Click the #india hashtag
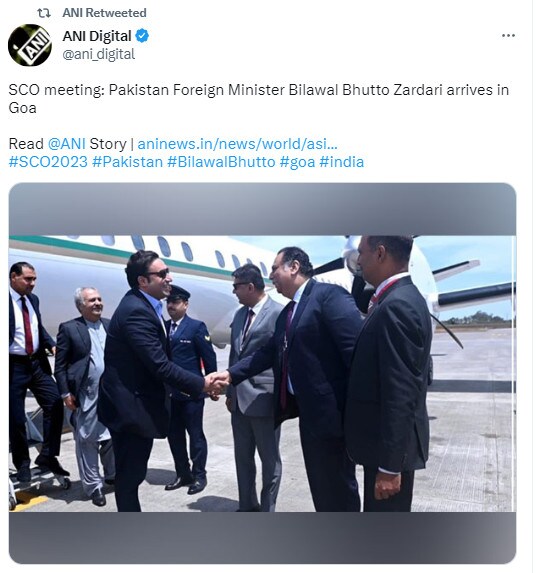The height and width of the screenshot is (573, 540). click(342, 162)
